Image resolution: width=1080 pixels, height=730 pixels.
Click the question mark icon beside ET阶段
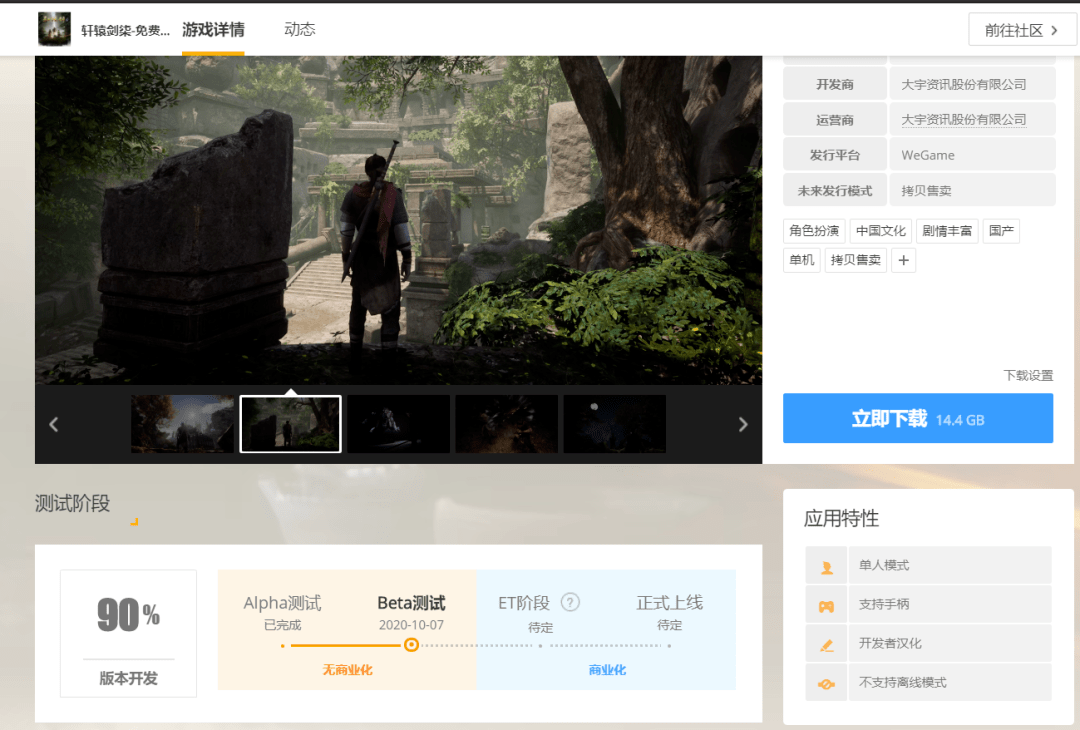click(x=570, y=603)
